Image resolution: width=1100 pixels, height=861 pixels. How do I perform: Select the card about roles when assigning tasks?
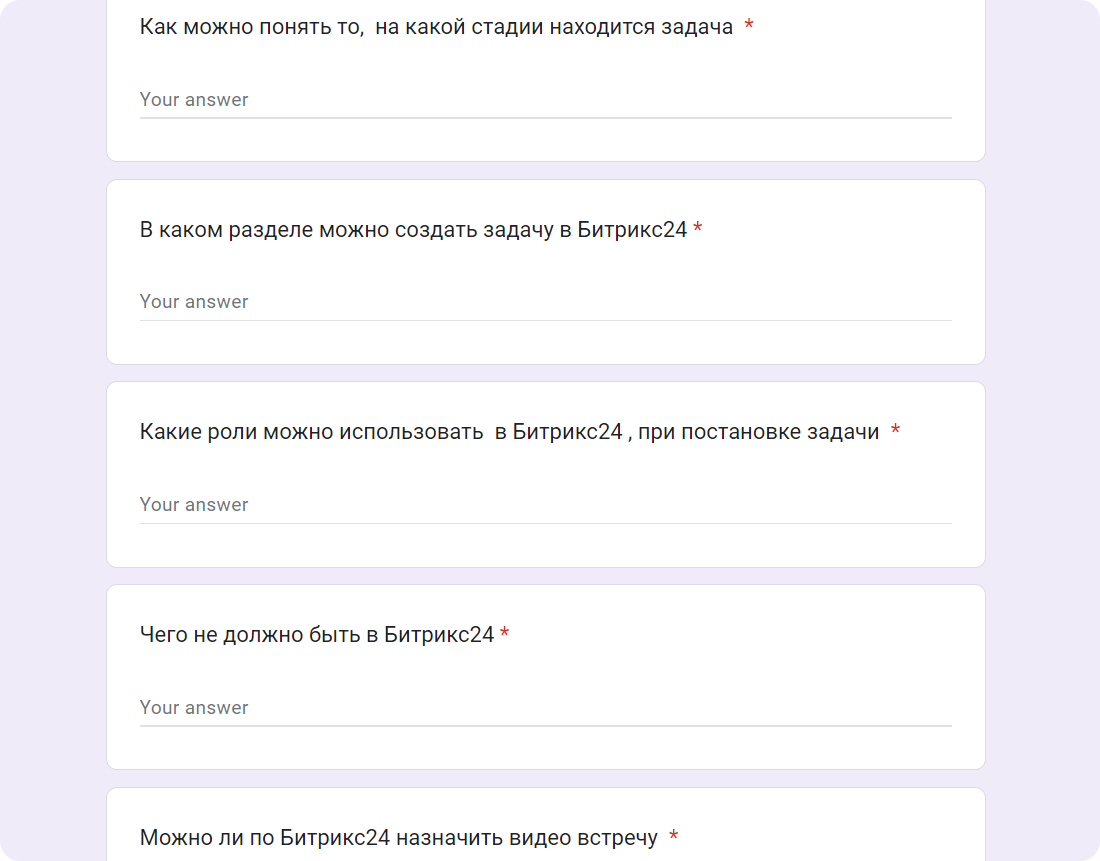click(x=546, y=470)
